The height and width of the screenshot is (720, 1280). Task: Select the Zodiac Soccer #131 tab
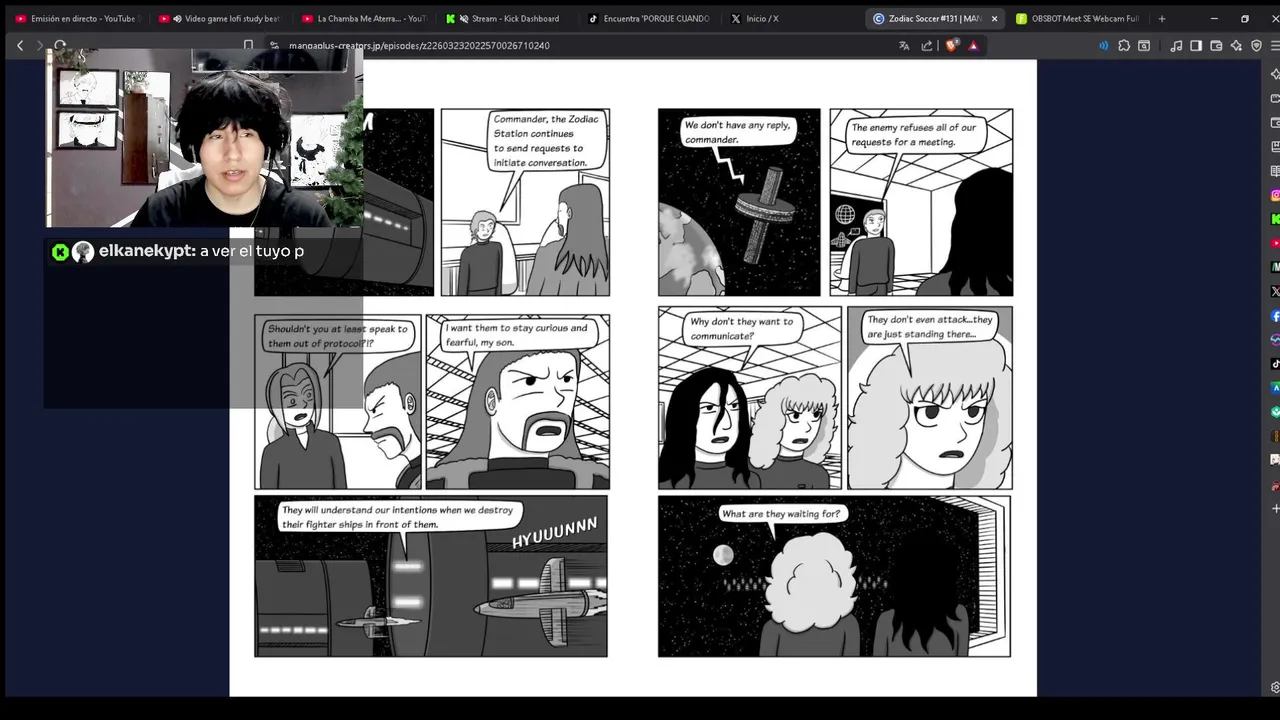click(x=935, y=18)
